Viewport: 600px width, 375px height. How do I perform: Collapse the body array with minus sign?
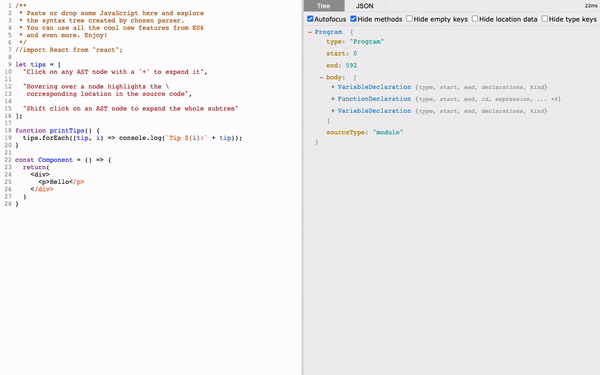pyautogui.click(x=321, y=77)
